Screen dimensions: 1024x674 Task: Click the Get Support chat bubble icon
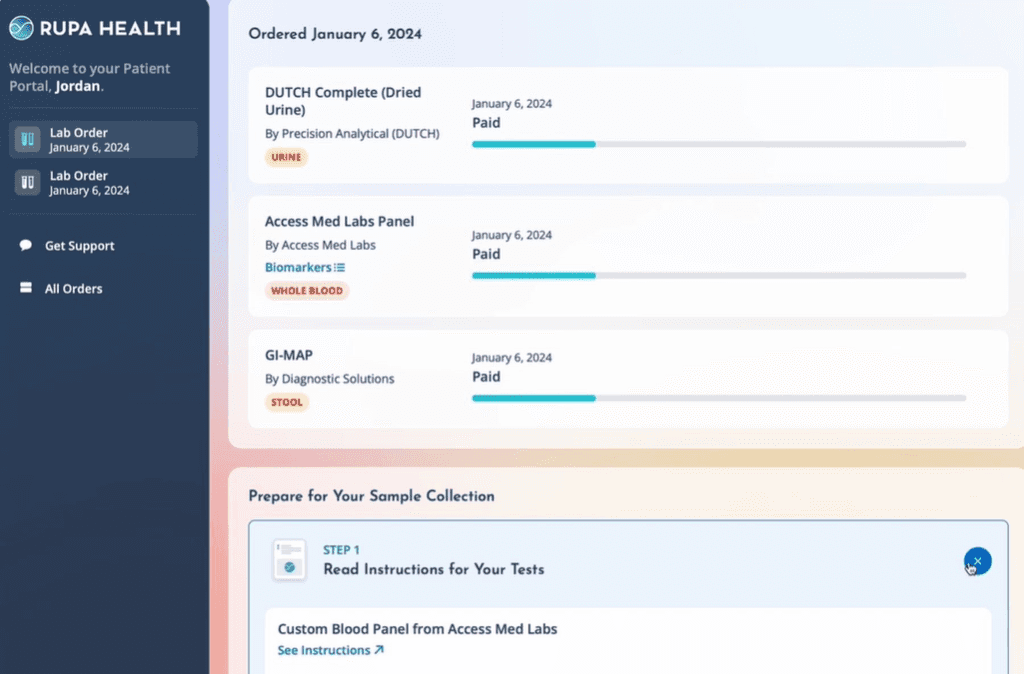pos(23,245)
